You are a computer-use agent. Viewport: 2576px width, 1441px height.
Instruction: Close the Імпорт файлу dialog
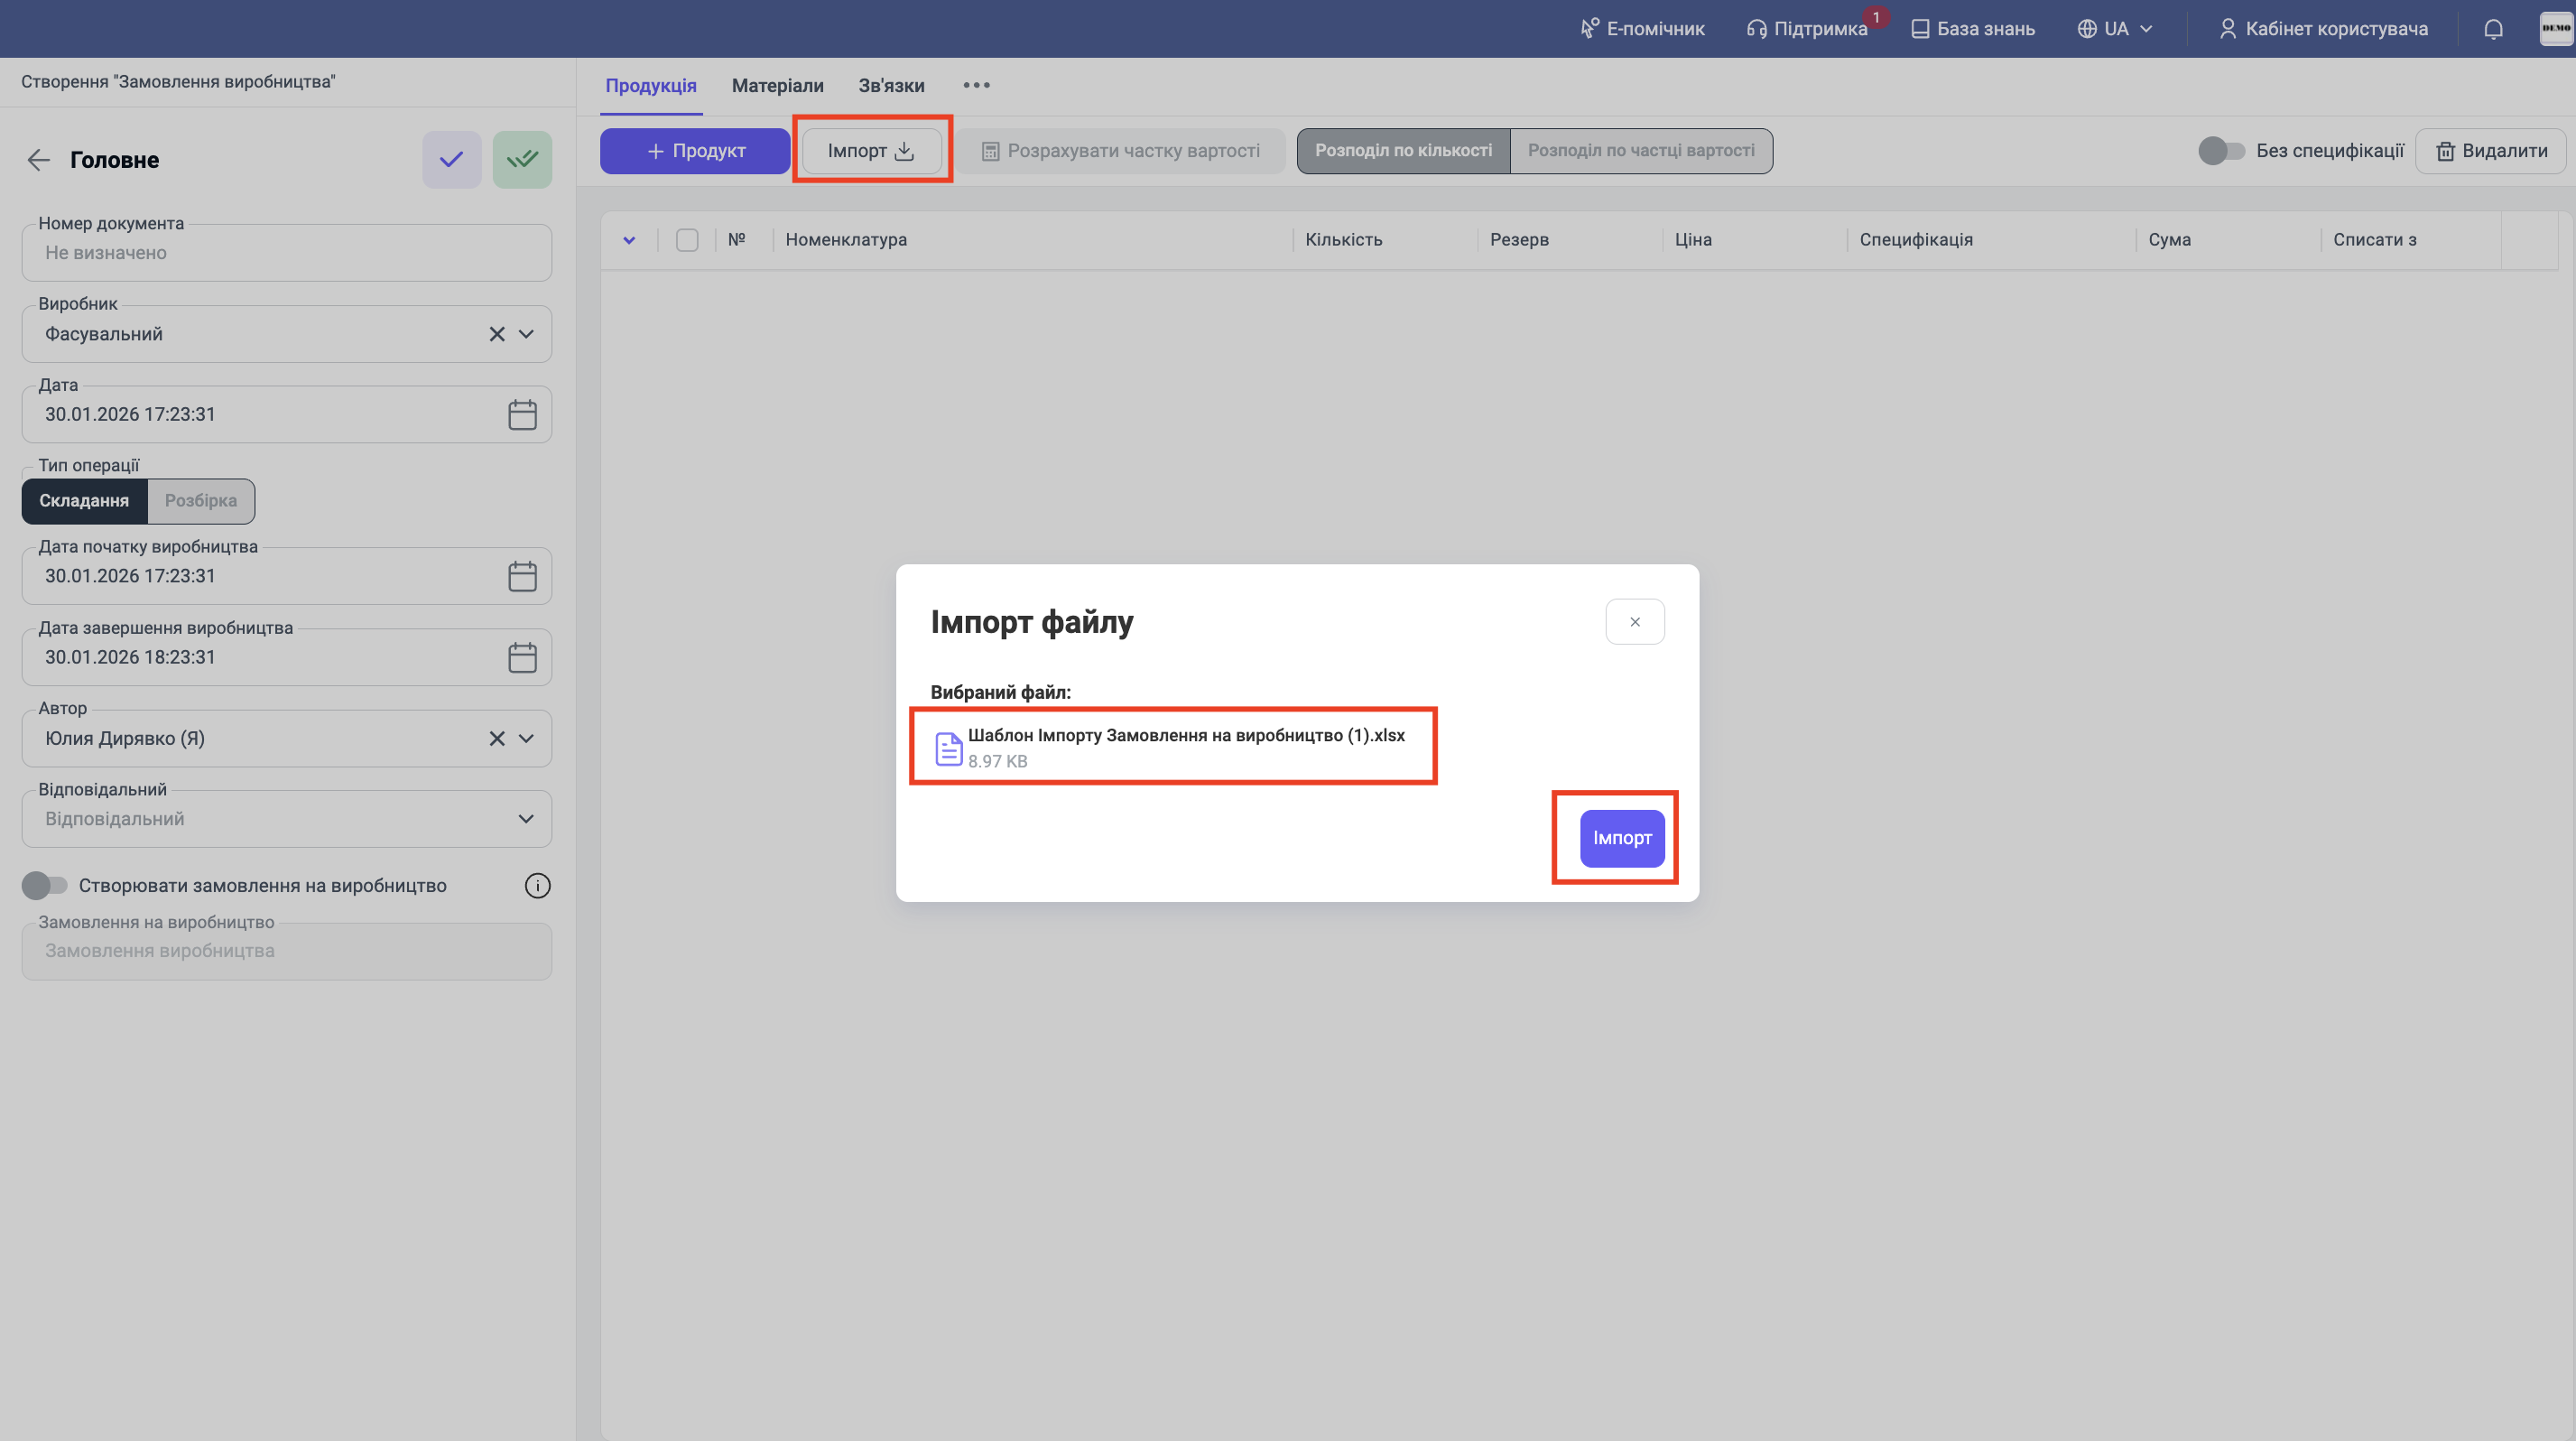[1634, 622]
